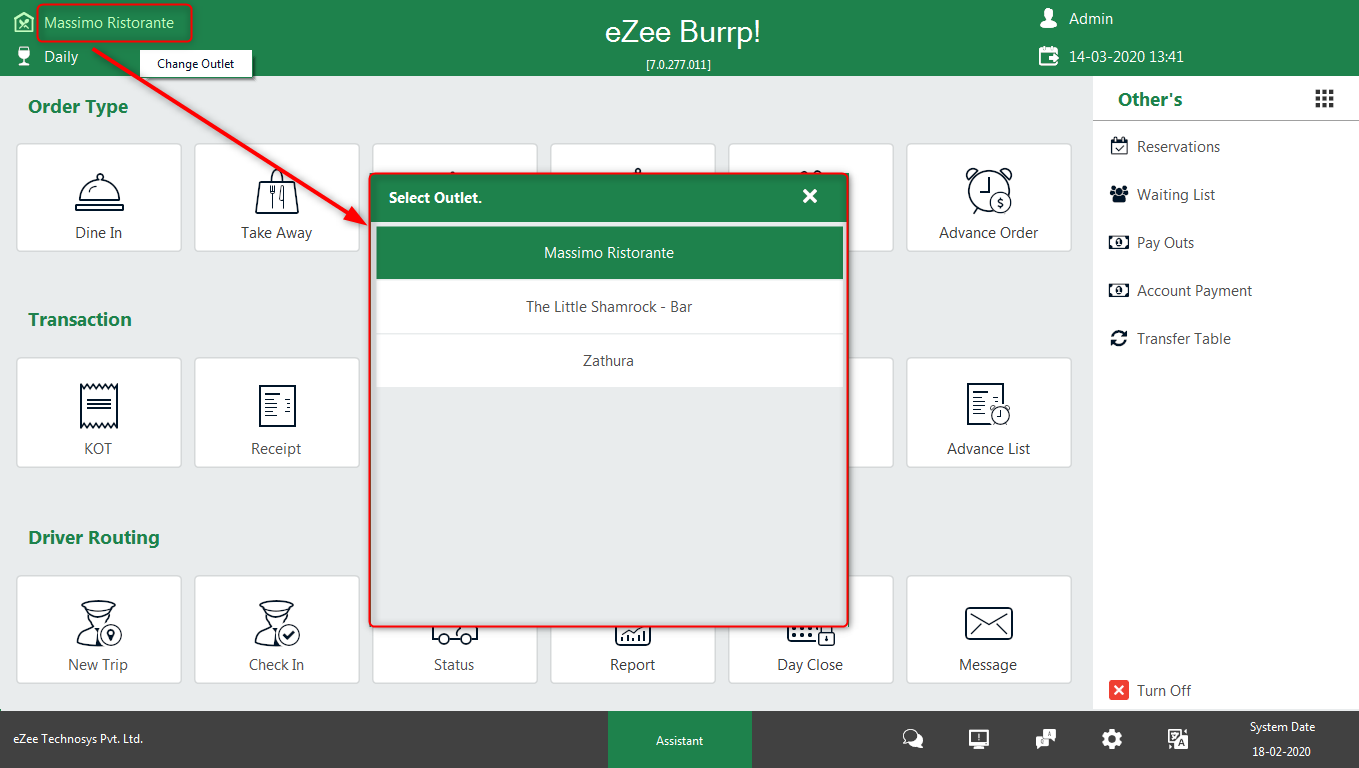Viewport: 1359px width, 768px height.
Task: Click the Daily menu label
Action: (x=61, y=57)
